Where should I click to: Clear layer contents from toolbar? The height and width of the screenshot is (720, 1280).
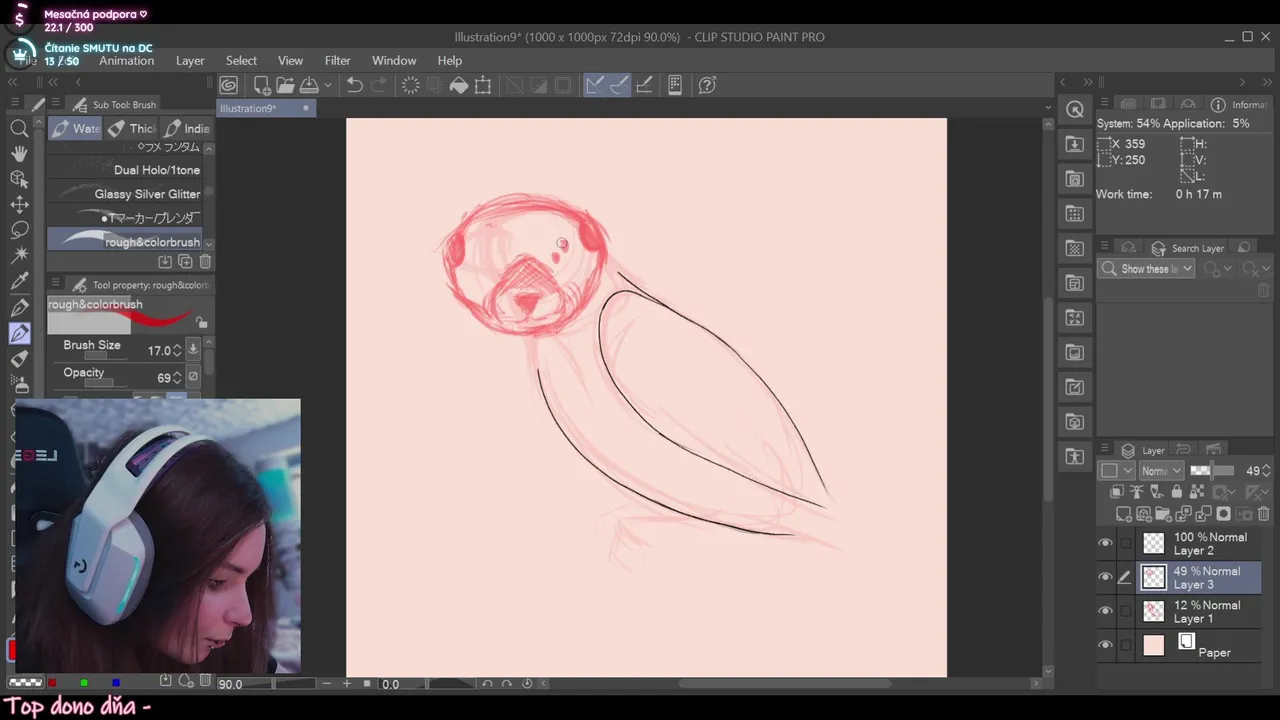pos(411,85)
